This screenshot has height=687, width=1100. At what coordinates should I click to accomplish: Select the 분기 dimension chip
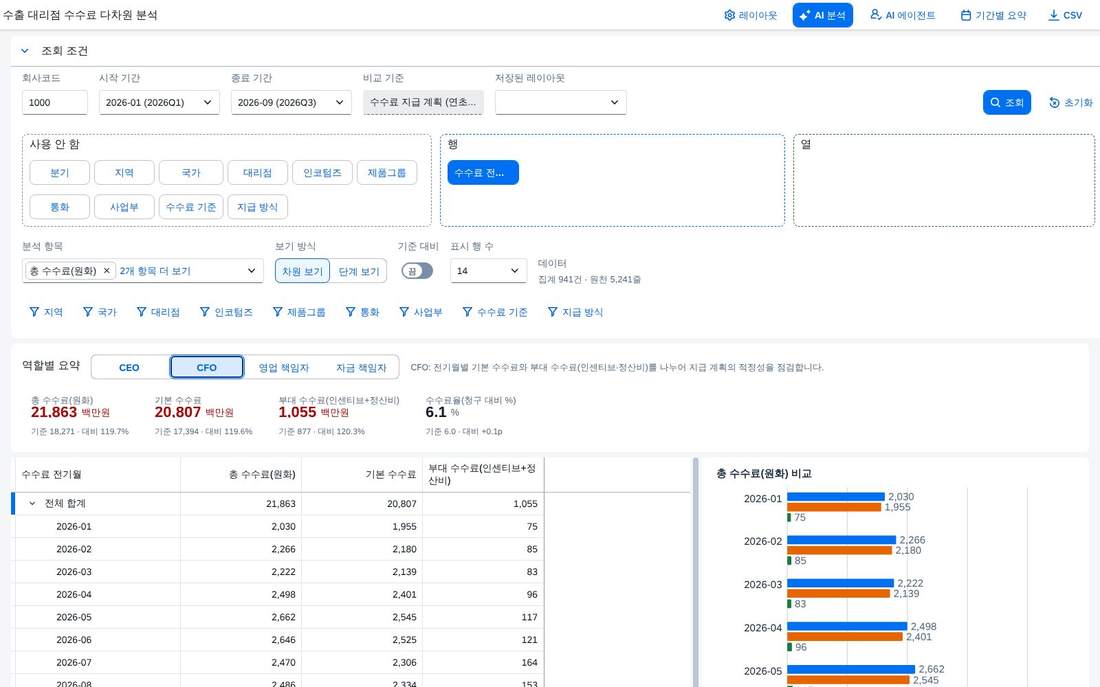pyautogui.click(x=60, y=173)
